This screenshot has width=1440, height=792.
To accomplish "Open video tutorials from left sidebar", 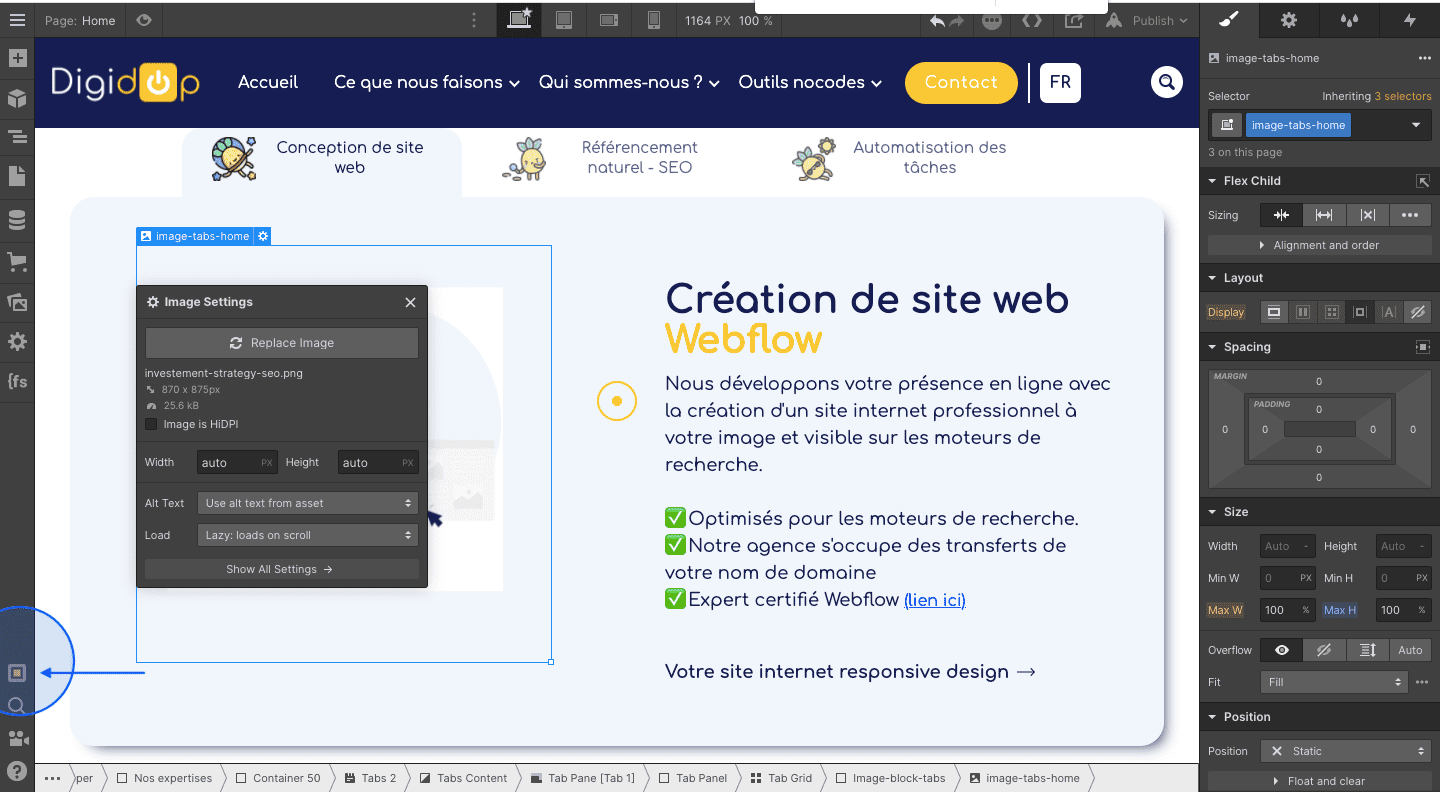I will (x=17, y=739).
